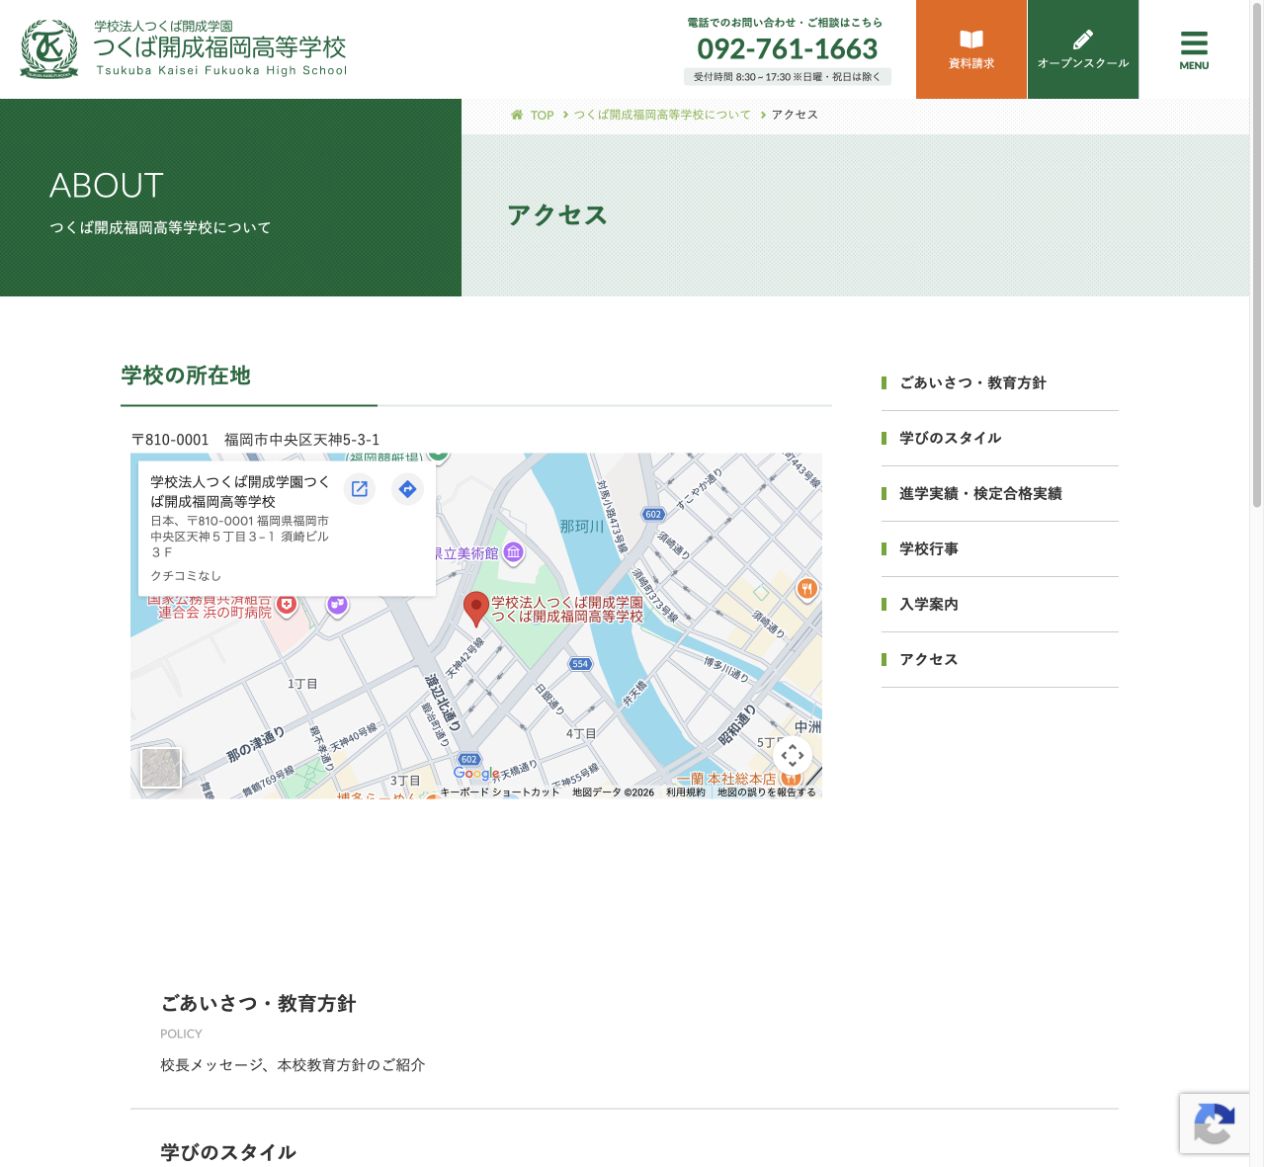The height and width of the screenshot is (1167, 1264).
Task: Click the school crest logo
Action: pos(49,49)
